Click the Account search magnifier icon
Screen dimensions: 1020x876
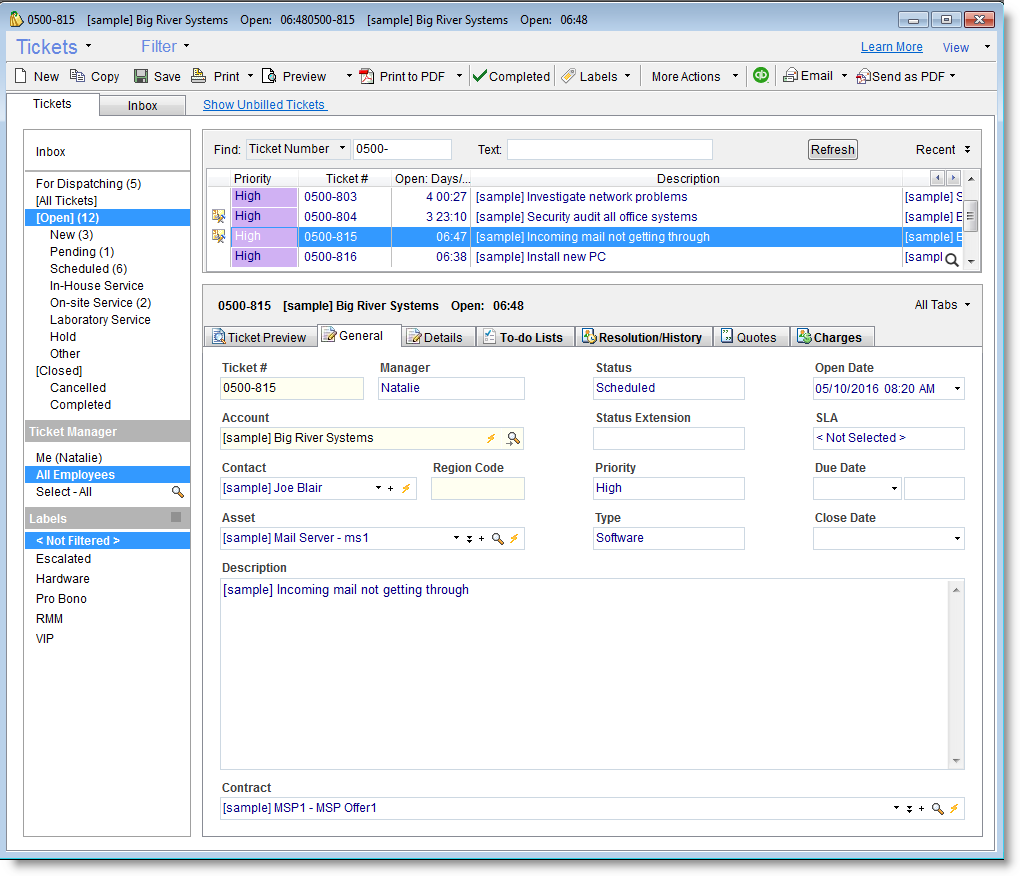pos(513,438)
